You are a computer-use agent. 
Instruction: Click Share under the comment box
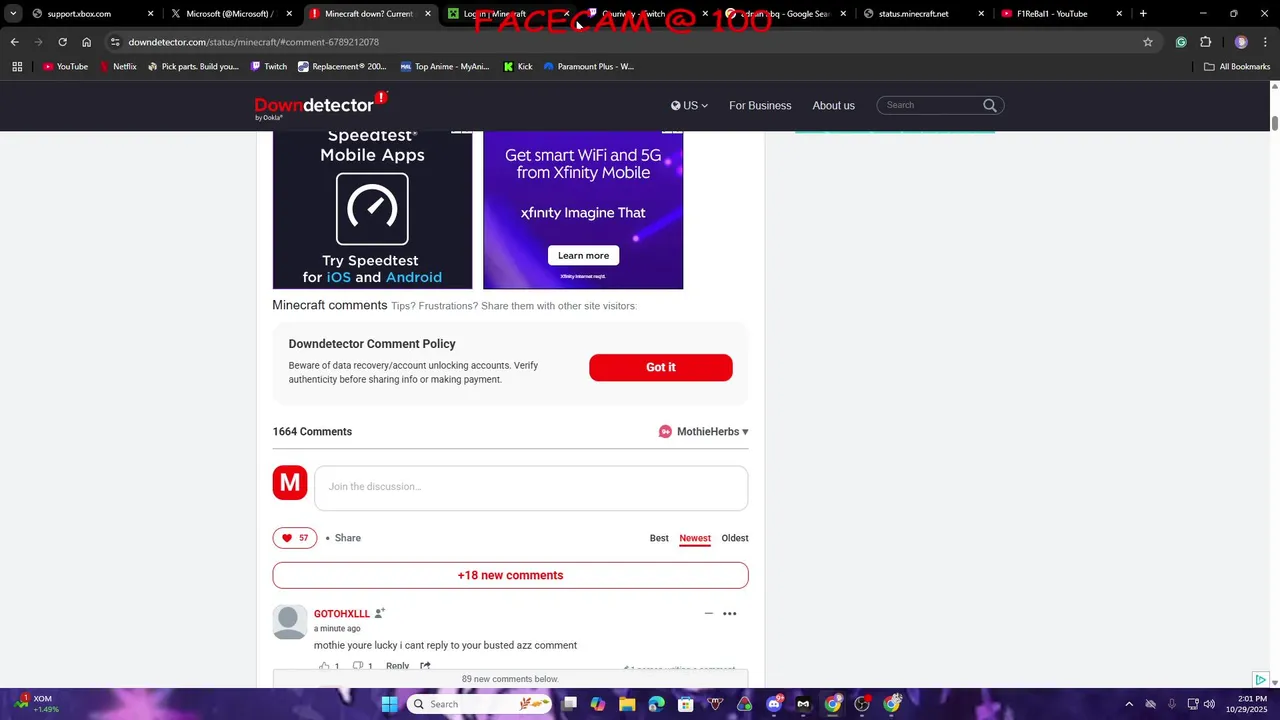pyautogui.click(x=348, y=538)
